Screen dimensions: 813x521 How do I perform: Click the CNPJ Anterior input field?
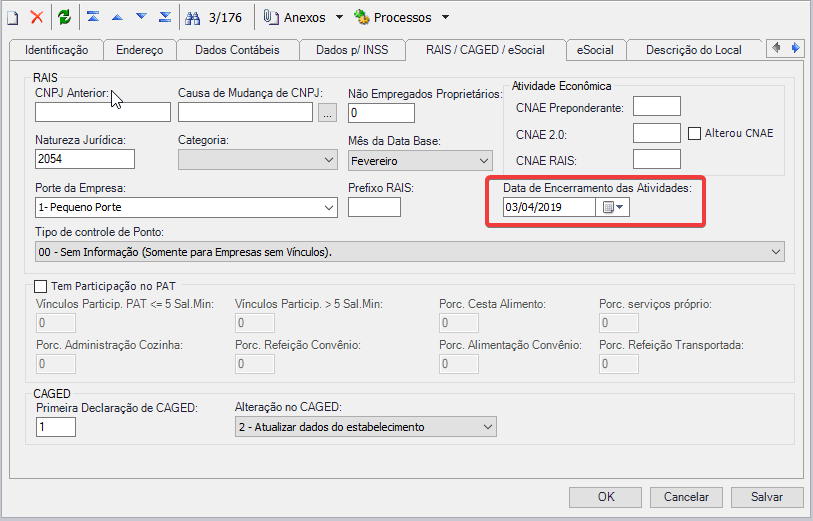tap(103, 112)
